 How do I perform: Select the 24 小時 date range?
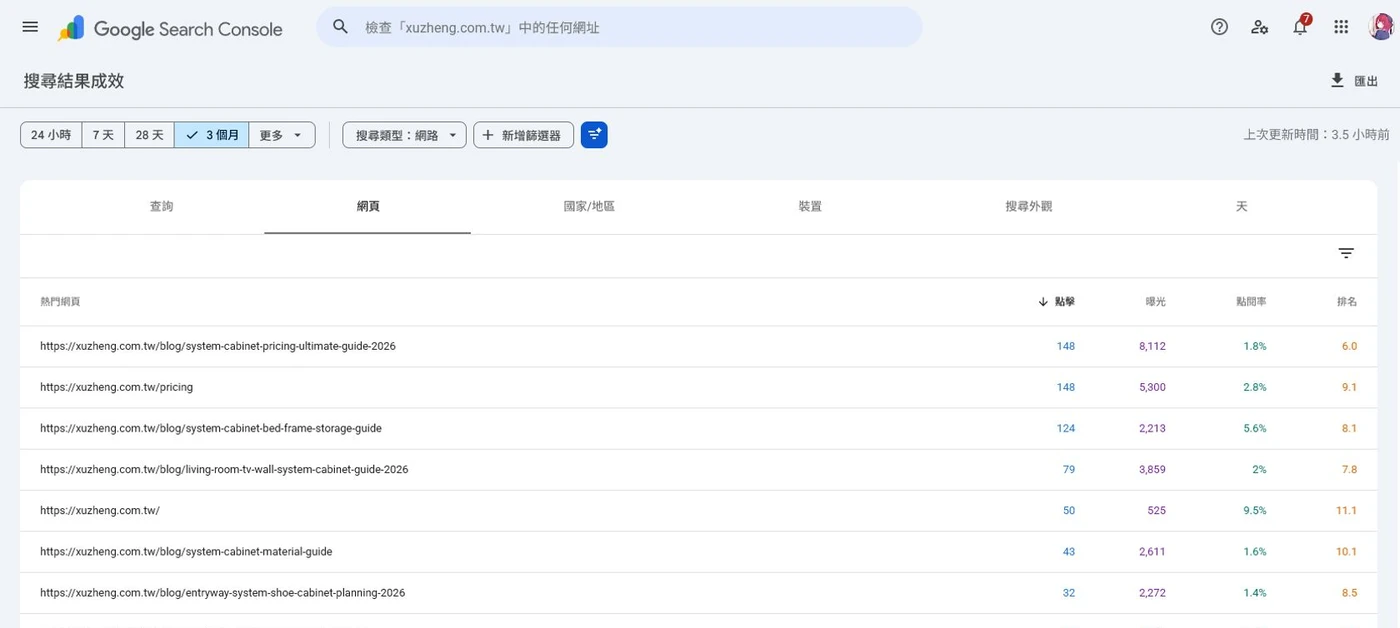point(51,135)
